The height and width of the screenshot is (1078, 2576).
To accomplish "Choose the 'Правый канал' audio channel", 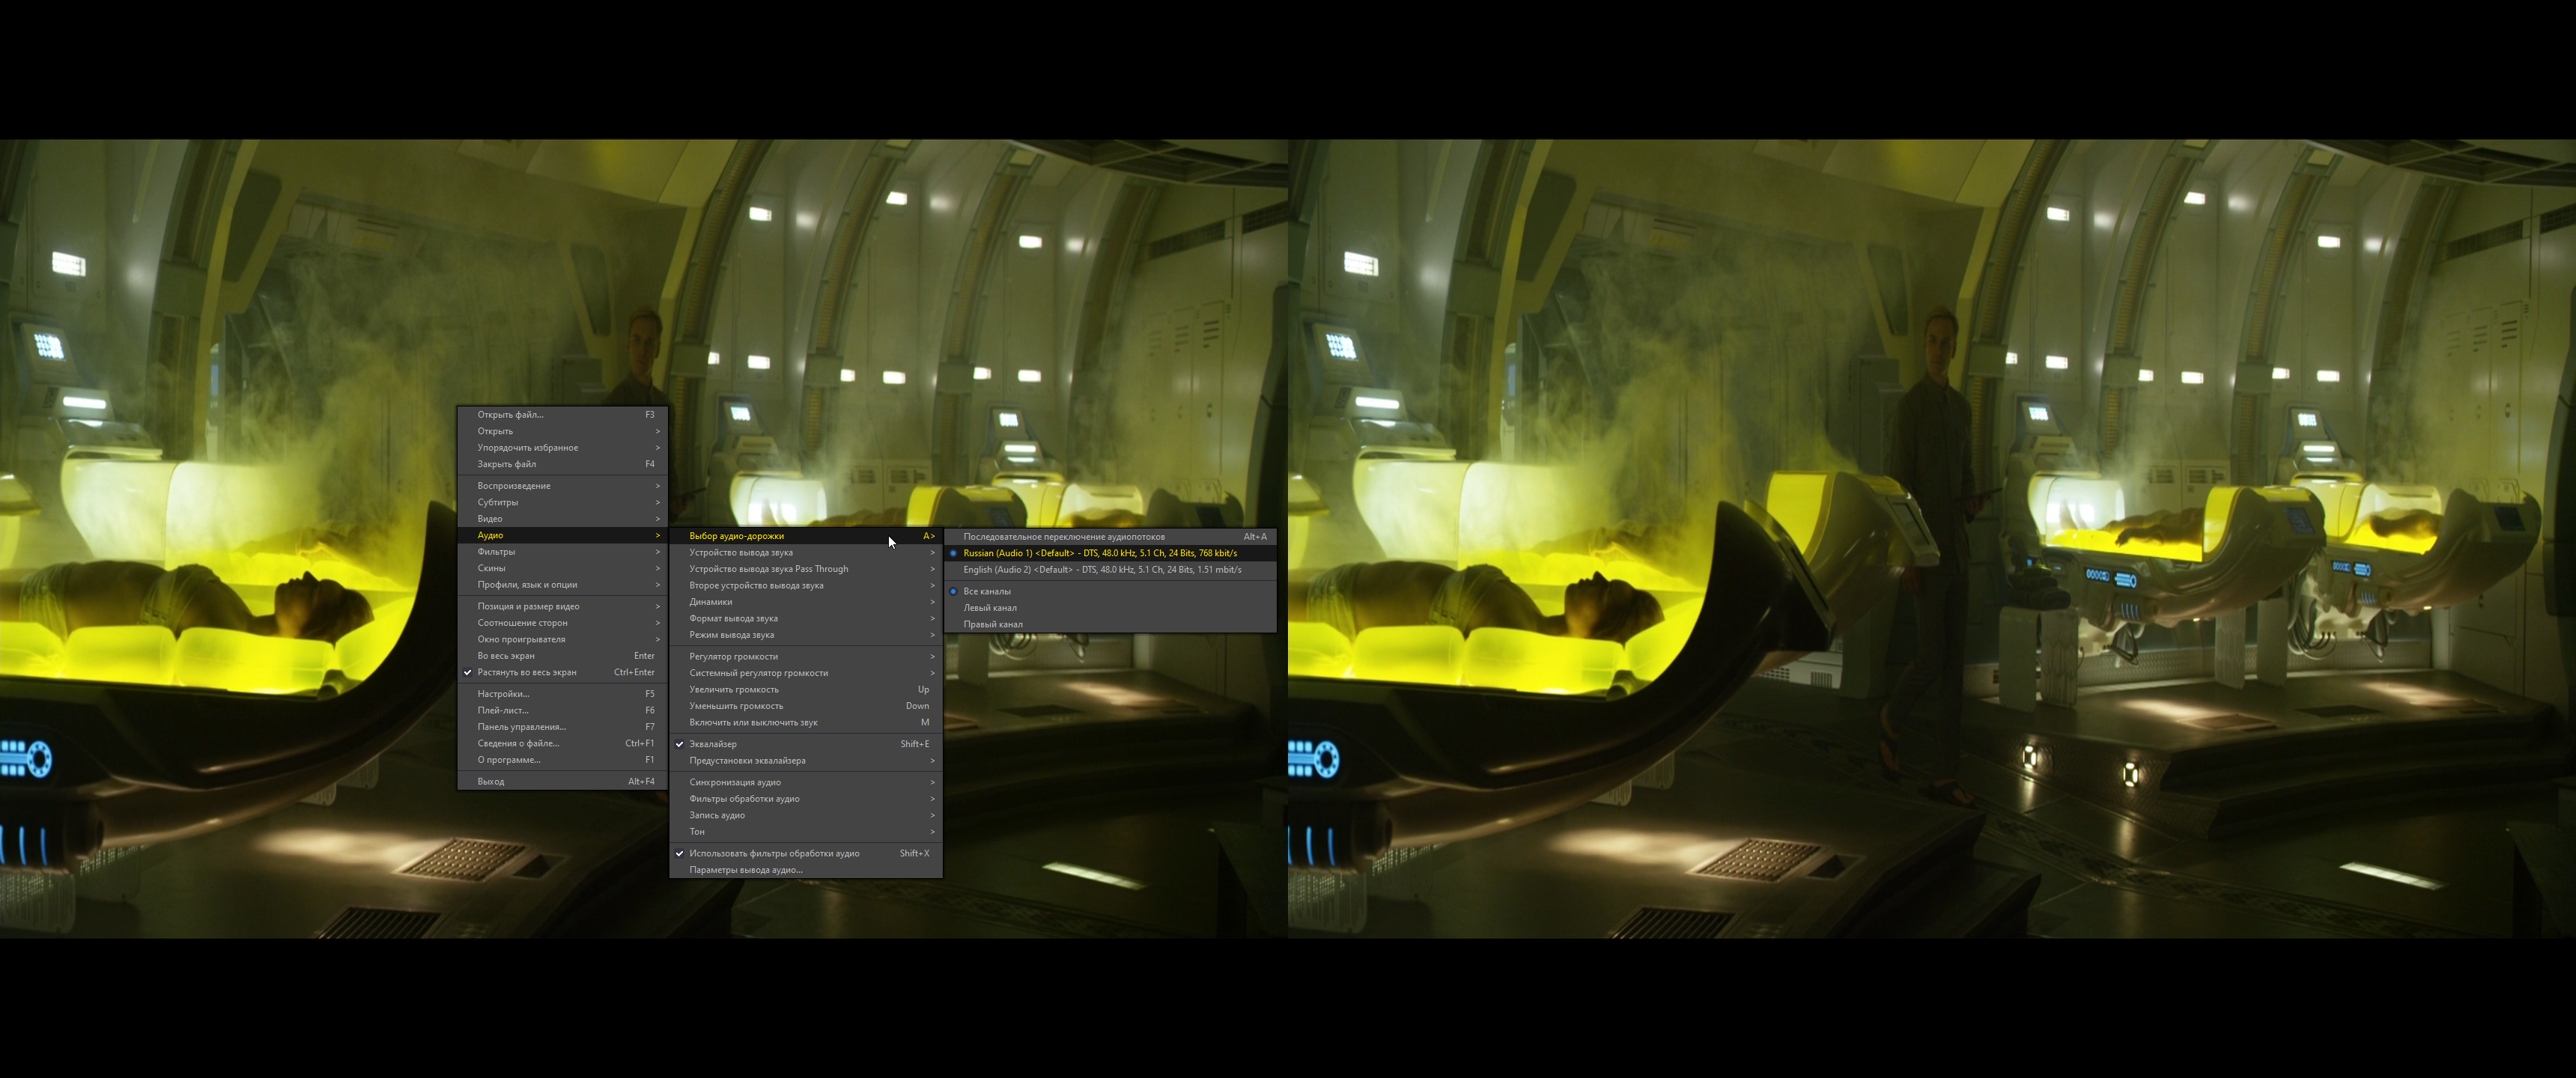I will click(992, 624).
